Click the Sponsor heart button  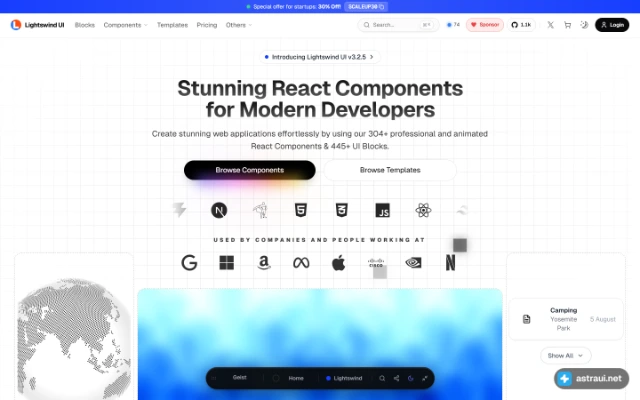point(485,25)
